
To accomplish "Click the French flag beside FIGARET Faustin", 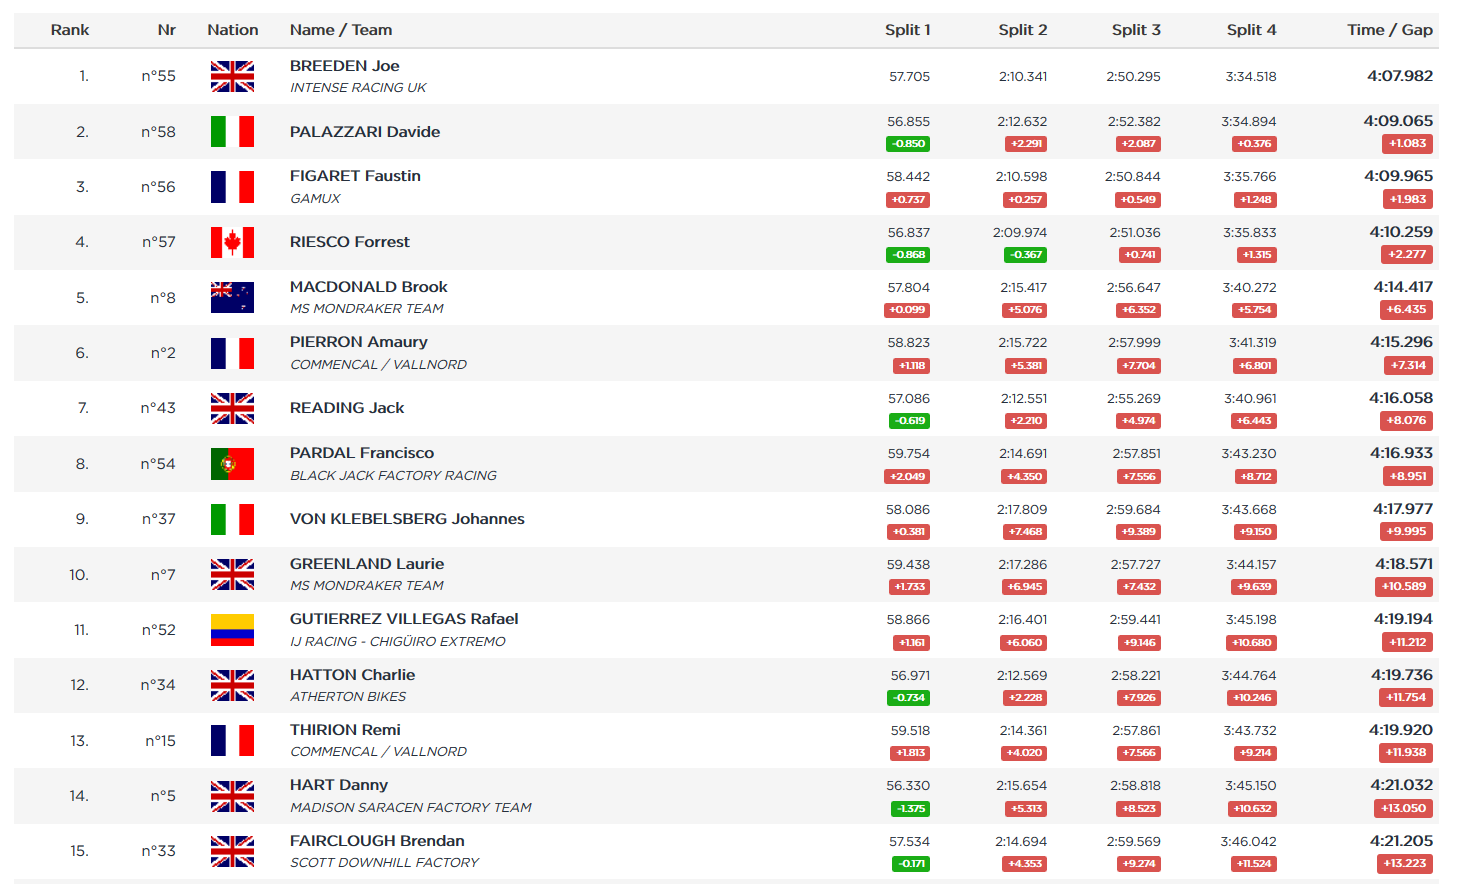I will 232,187.
